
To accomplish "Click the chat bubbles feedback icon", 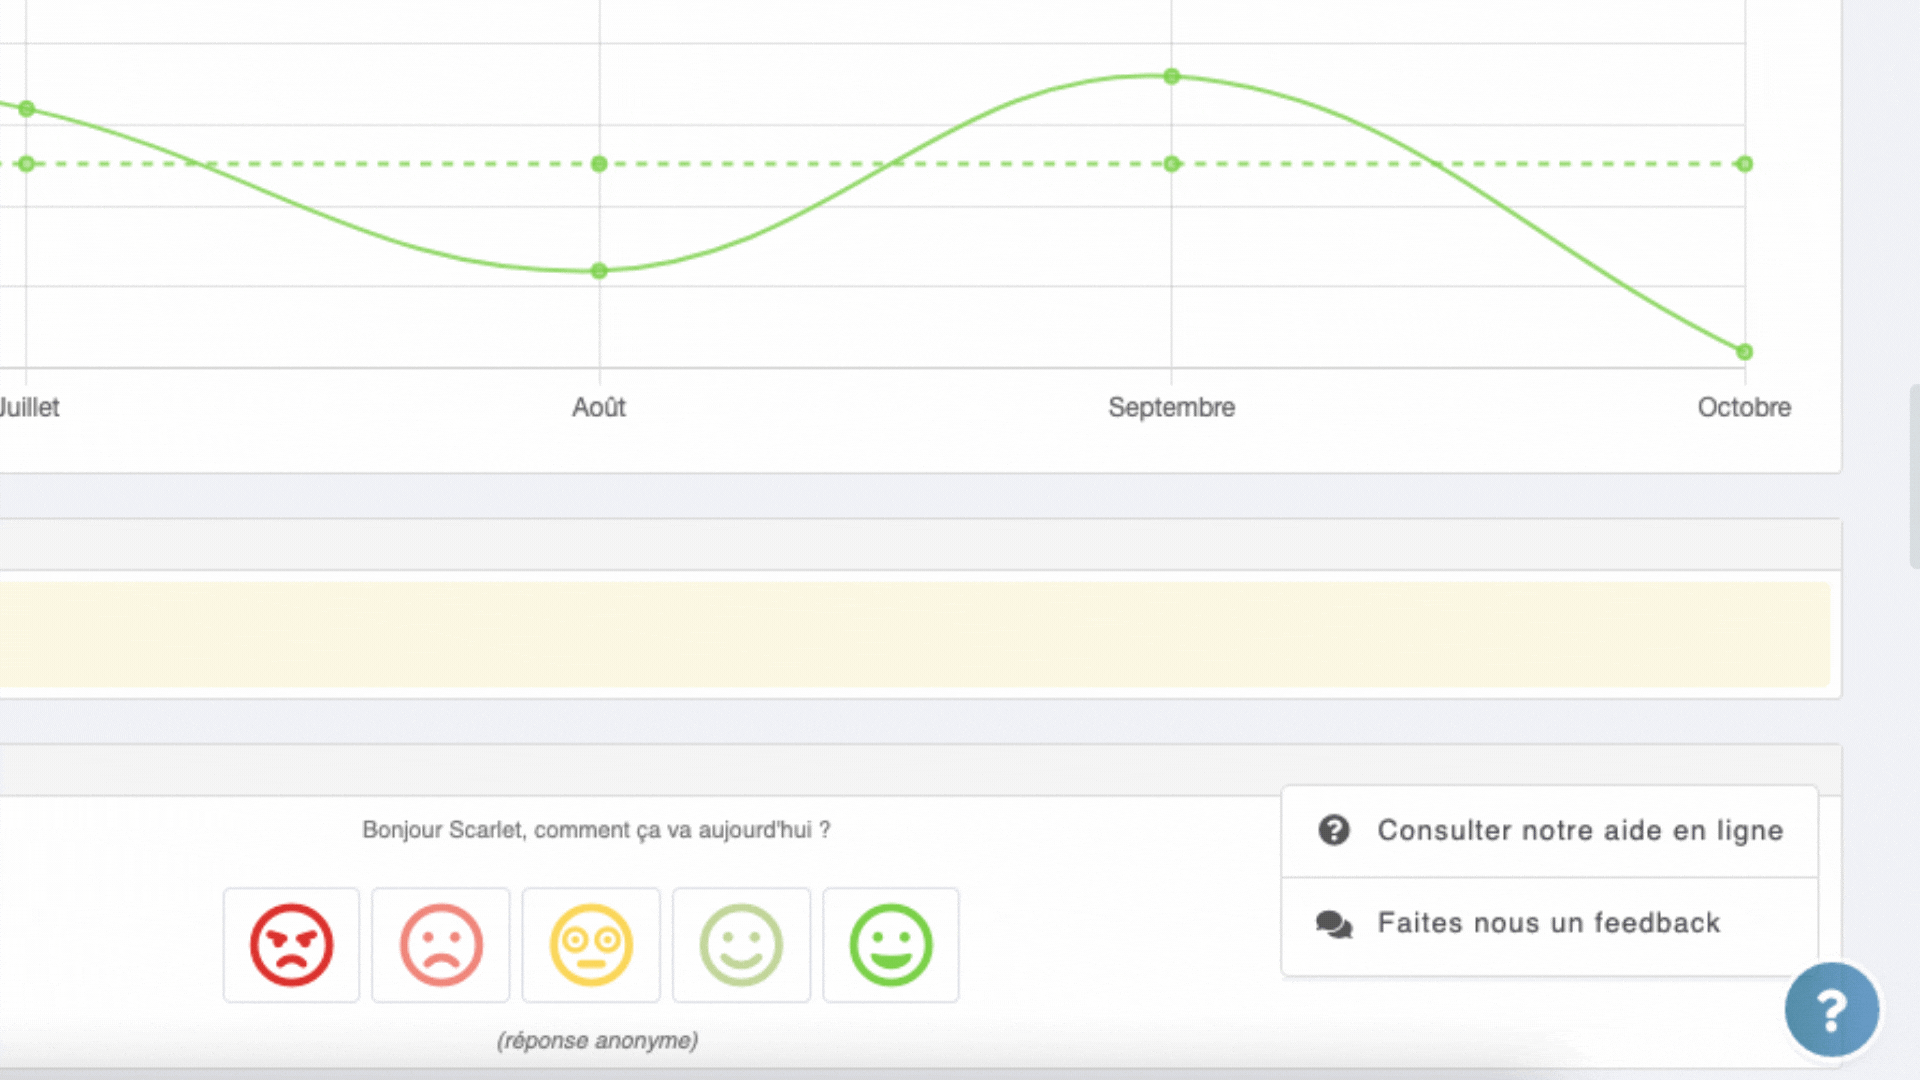I will [x=1334, y=923].
